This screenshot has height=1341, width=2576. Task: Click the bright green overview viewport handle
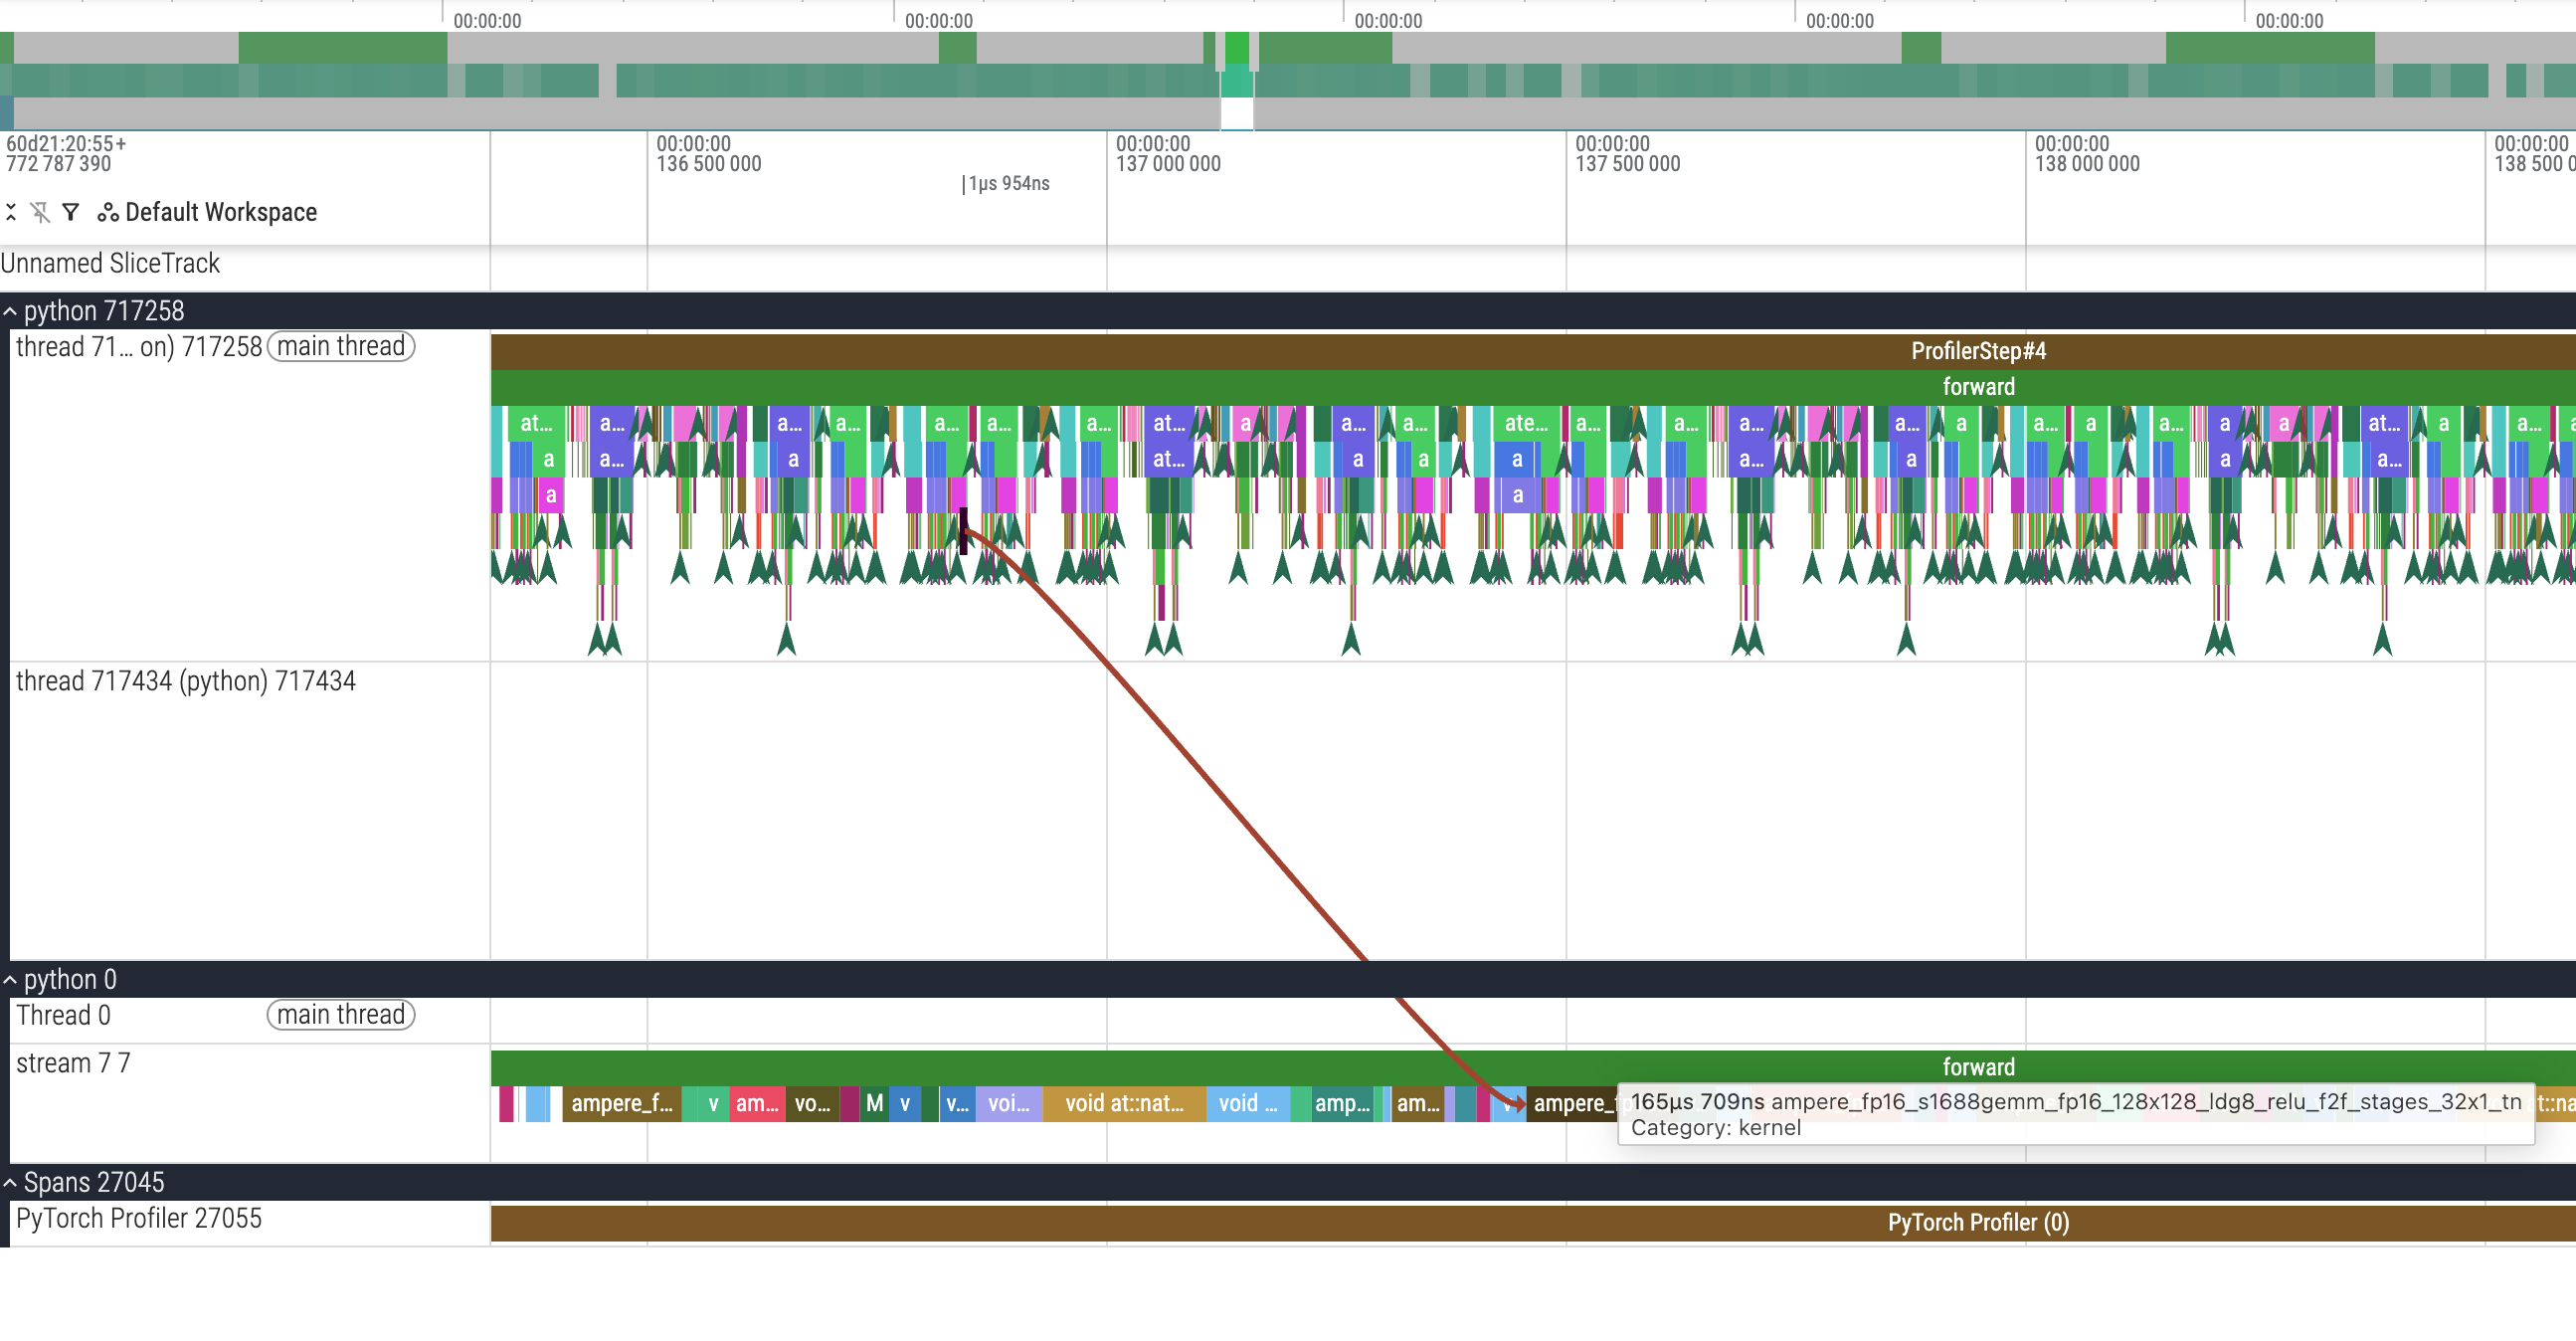tap(1237, 48)
